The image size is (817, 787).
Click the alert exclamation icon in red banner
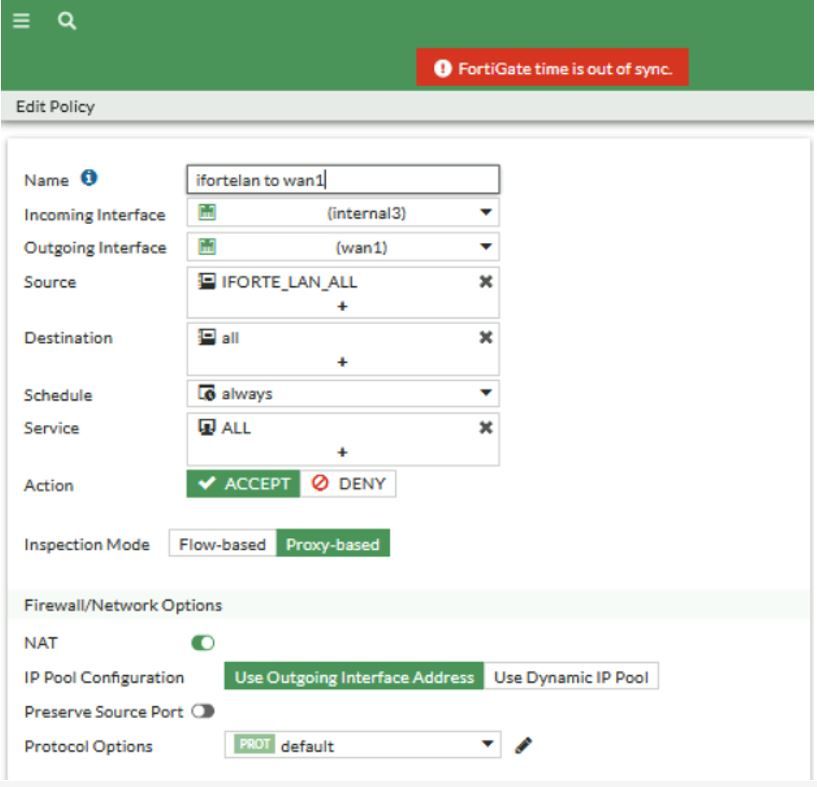coord(442,68)
